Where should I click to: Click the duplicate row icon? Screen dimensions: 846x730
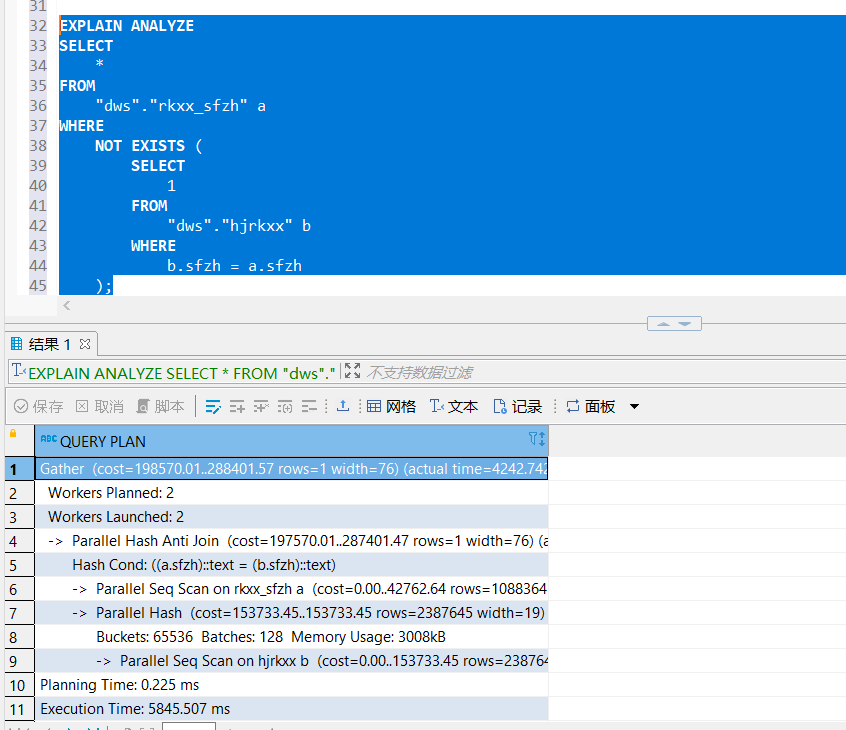tap(261, 407)
